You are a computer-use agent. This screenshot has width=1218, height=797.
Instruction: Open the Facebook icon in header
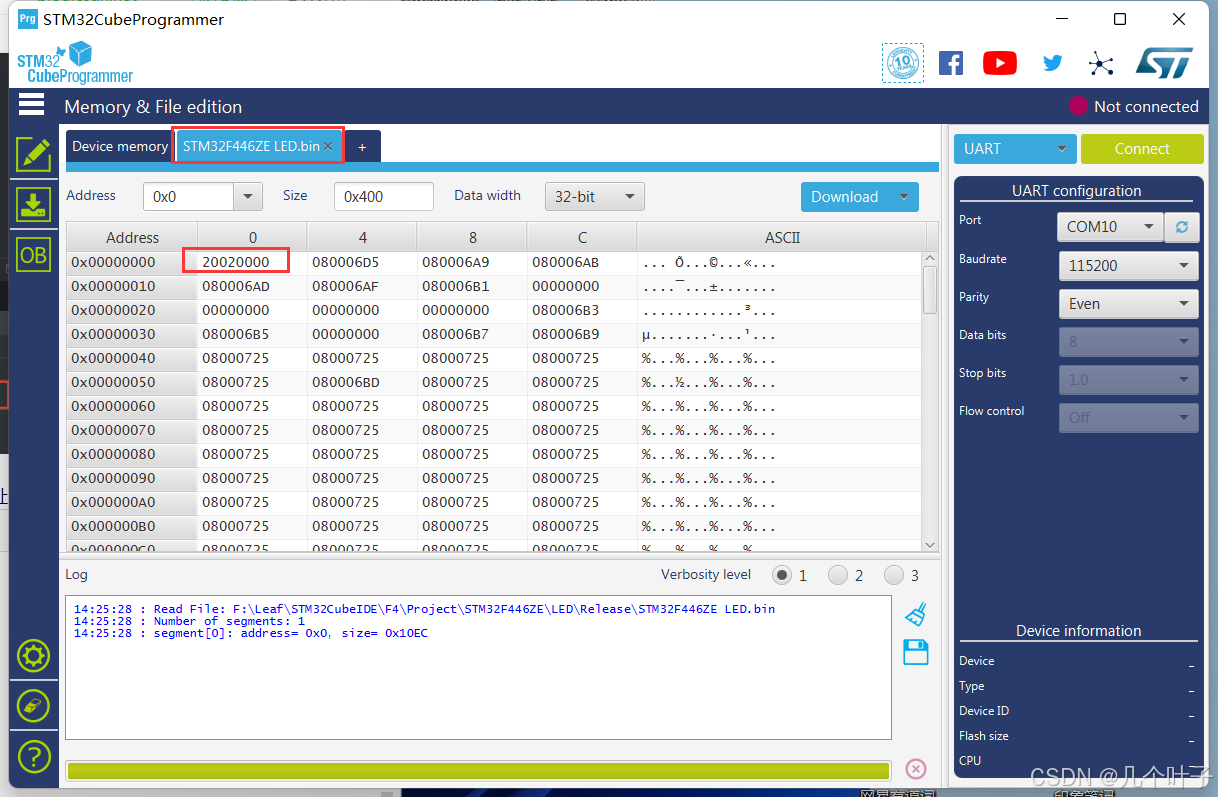[951, 63]
